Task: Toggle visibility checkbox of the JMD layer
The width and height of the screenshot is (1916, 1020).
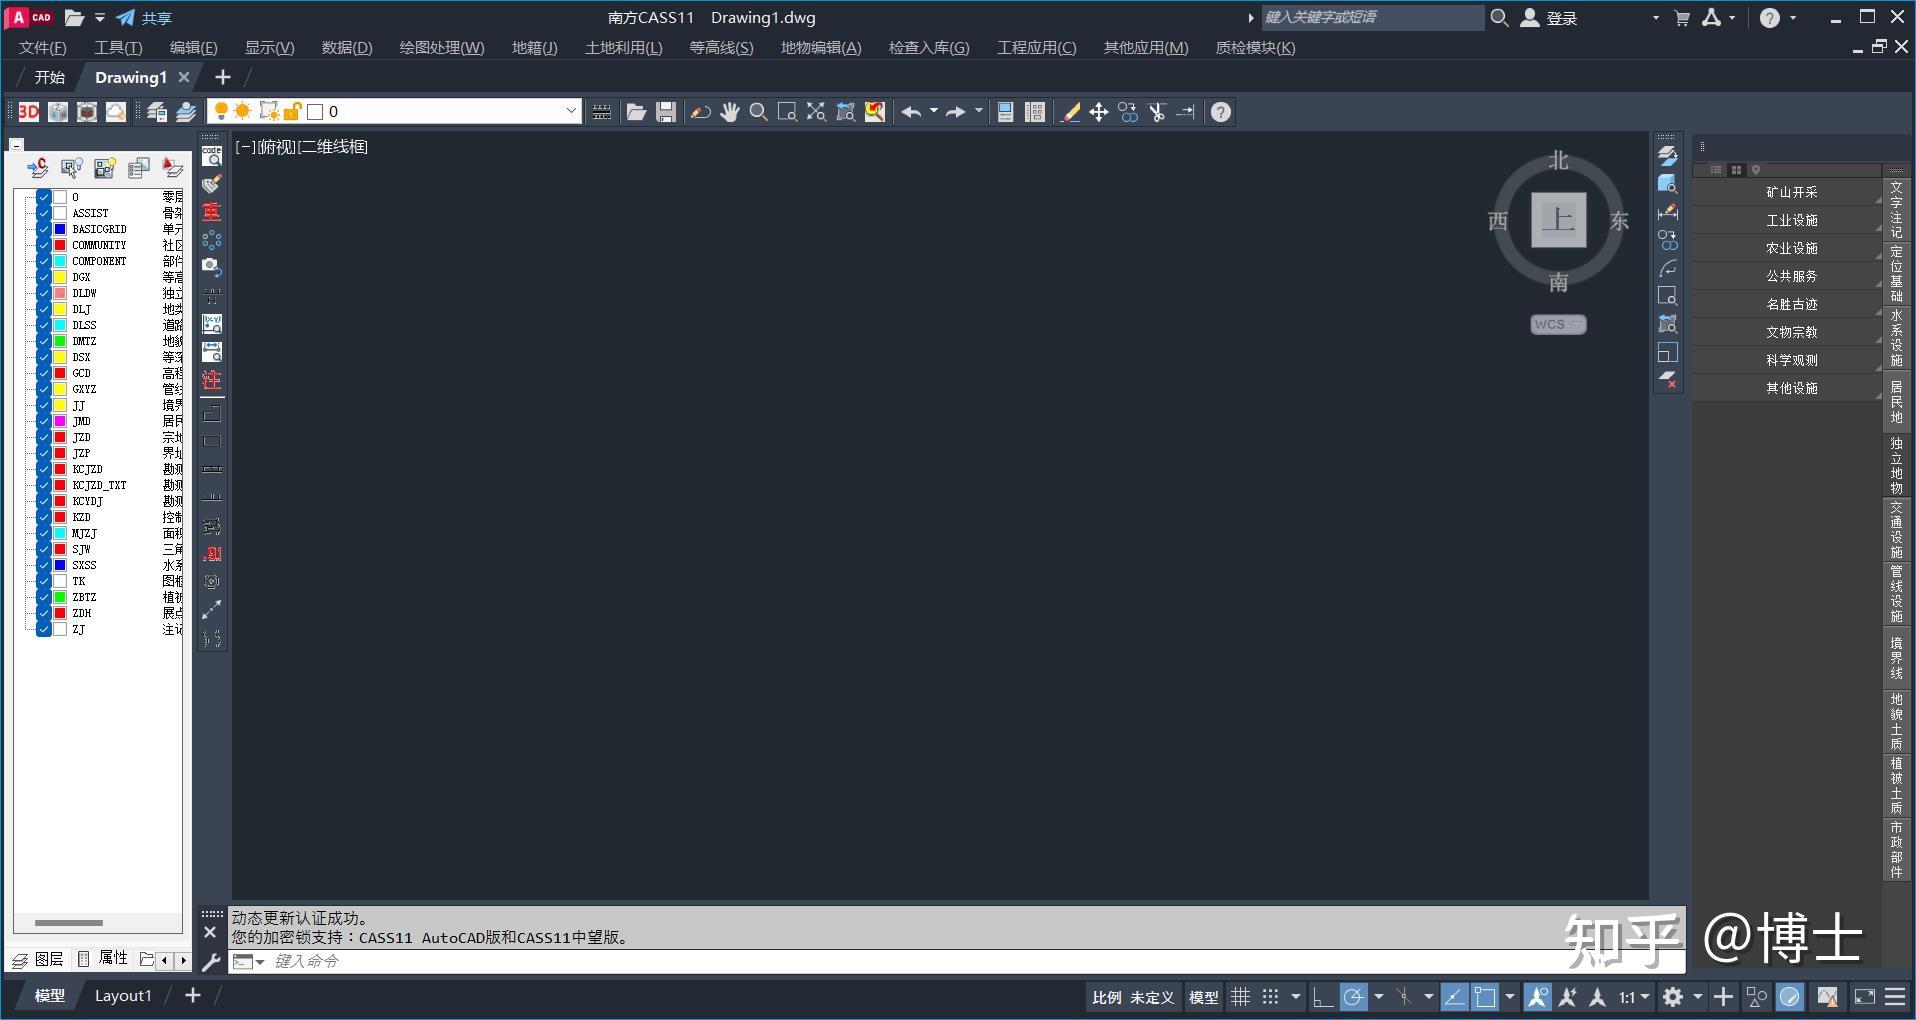Action: pos(43,421)
